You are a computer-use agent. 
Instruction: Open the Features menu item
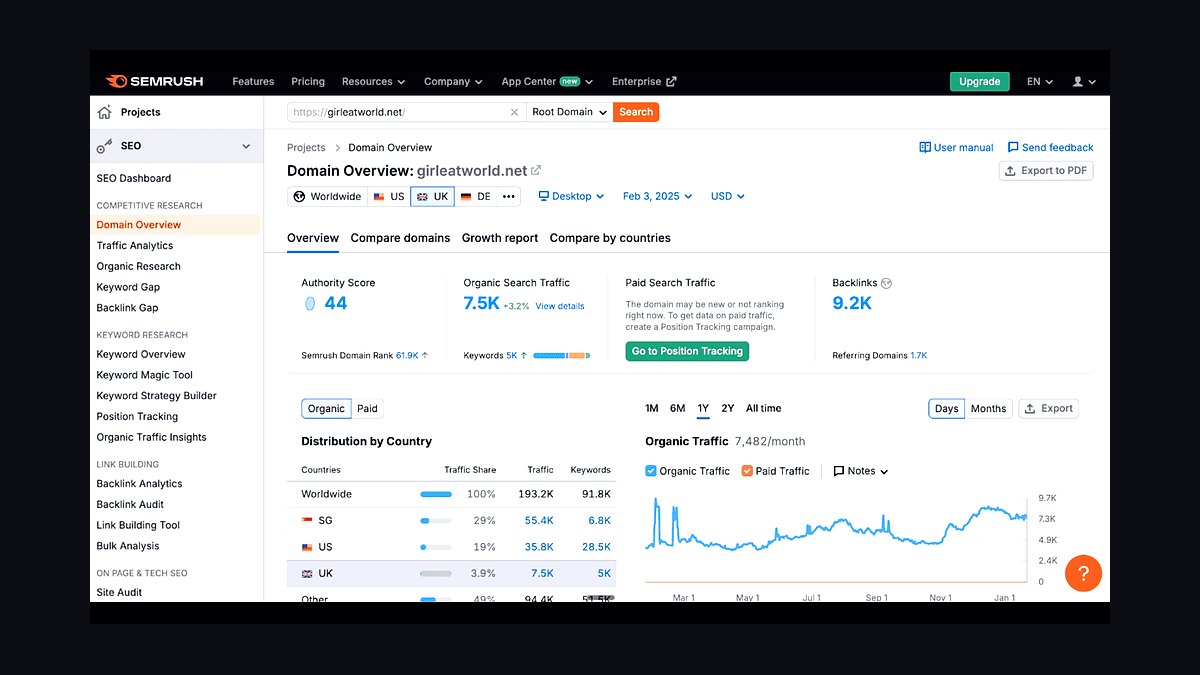pyautogui.click(x=253, y=81)
